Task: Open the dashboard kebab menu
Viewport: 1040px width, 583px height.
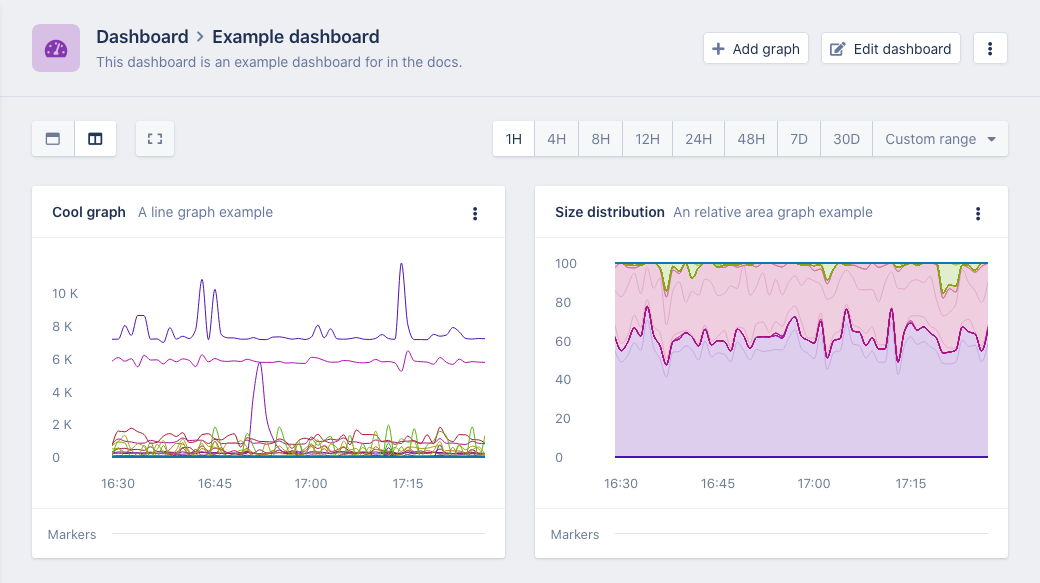Action: coord(990,48)
